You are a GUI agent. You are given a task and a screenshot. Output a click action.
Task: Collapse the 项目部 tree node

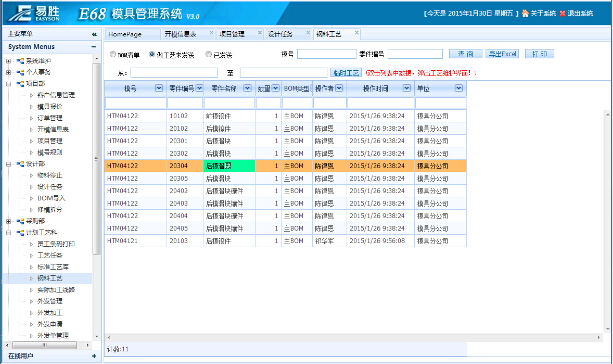[x=8, y=84]
